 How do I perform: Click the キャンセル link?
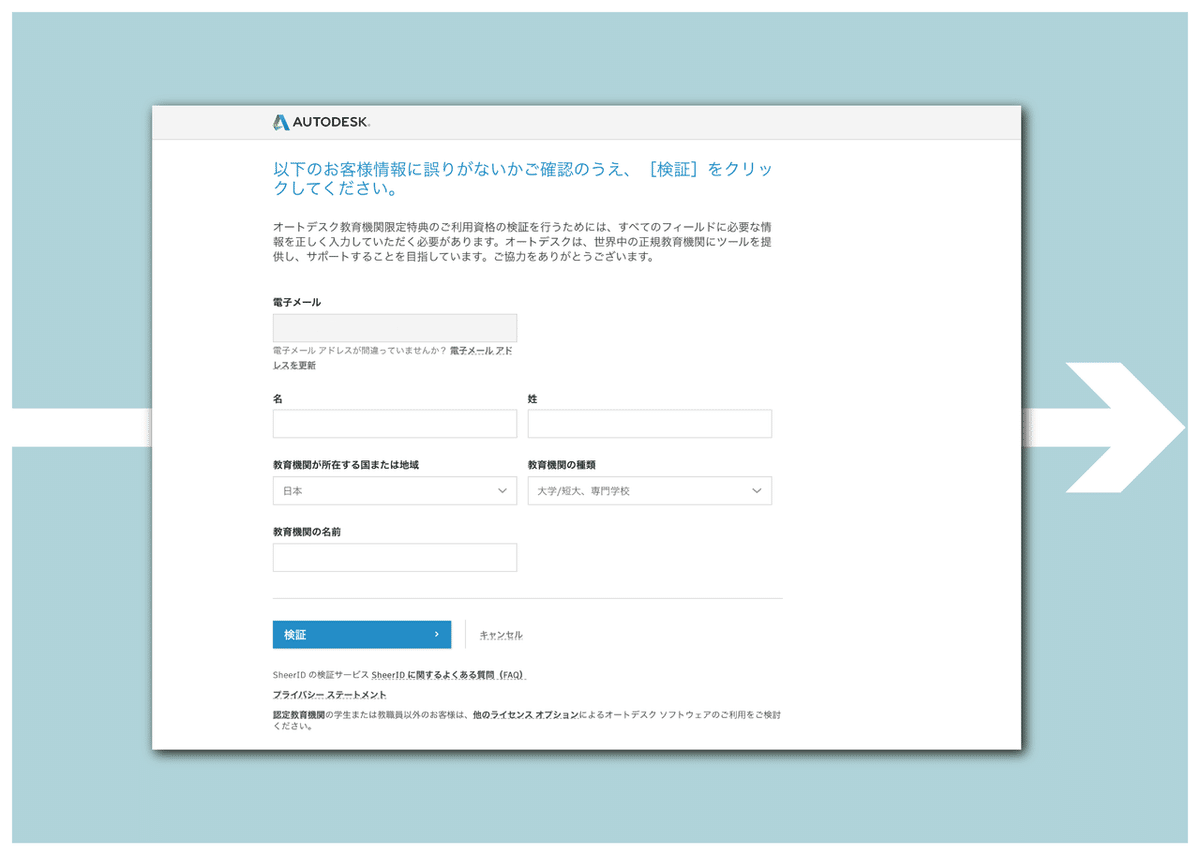[x=501, y=635]
